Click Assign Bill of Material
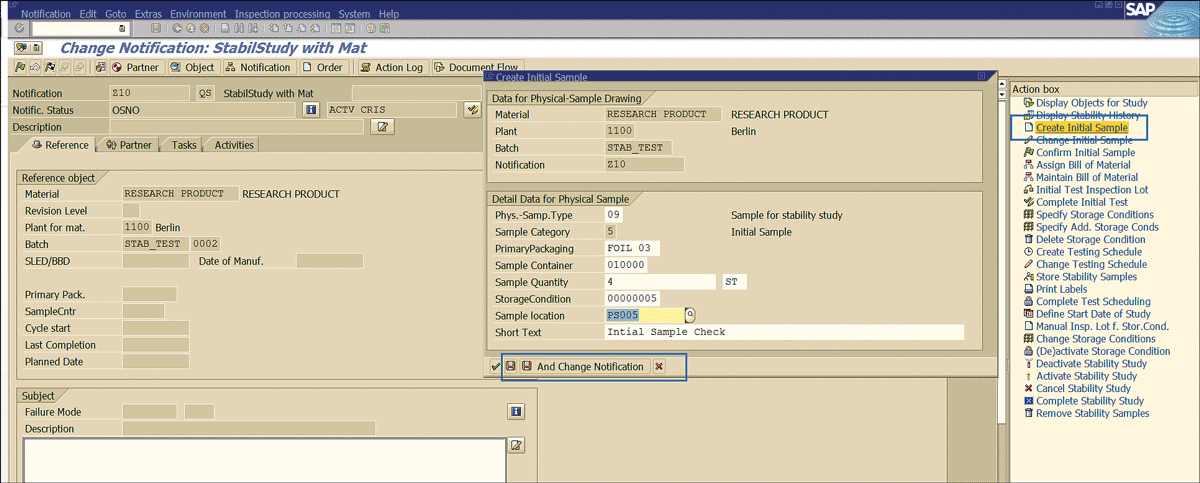 [x=1083, y=165]
